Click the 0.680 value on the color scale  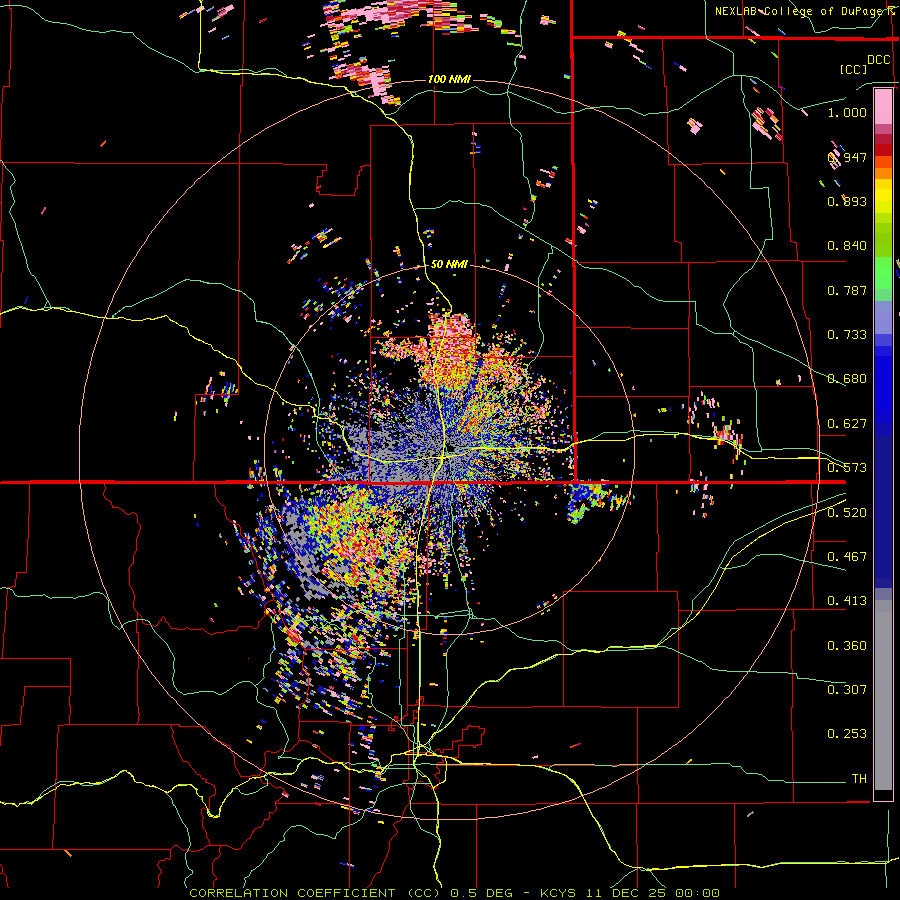pyautogui.click(x=847, y=379)
